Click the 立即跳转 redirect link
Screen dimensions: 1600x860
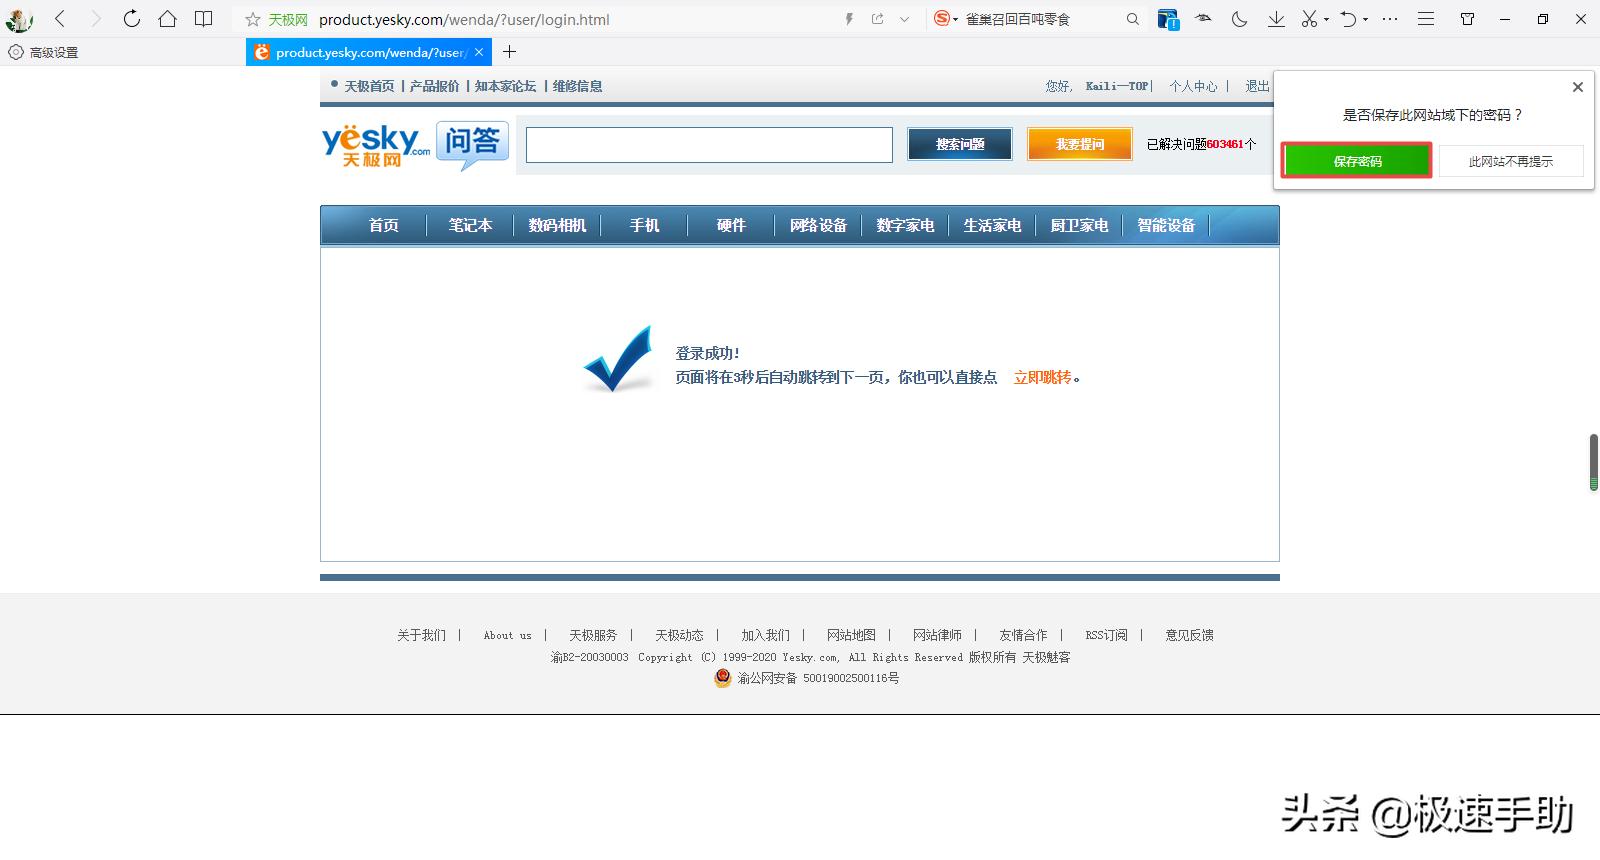tap(1042, 377)
